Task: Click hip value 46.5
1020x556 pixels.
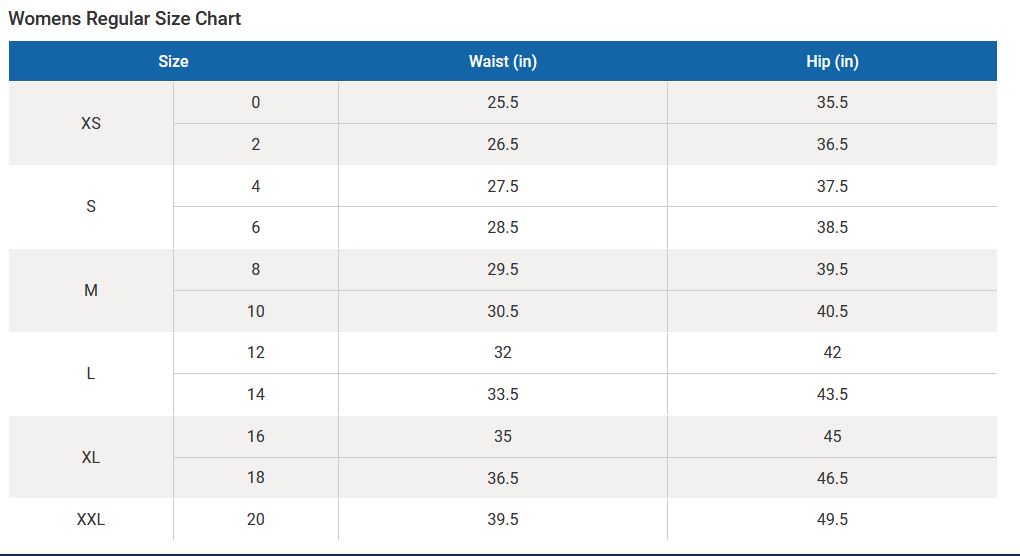Action: click(x=832, y=478)
